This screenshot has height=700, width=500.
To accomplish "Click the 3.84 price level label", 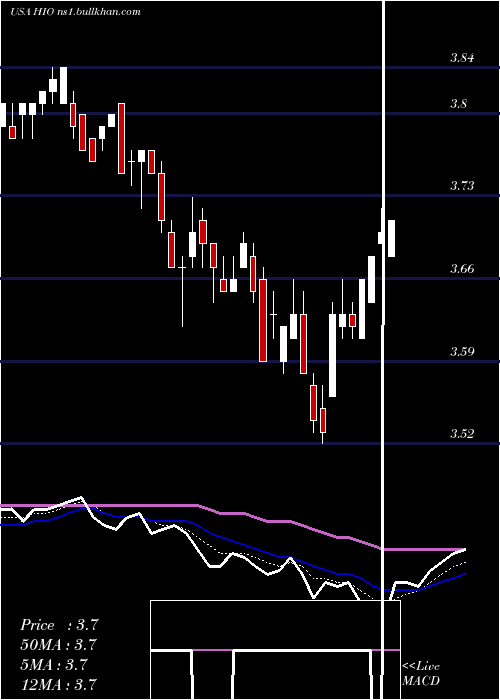I will pyautogui.click(x=462, y=58).
